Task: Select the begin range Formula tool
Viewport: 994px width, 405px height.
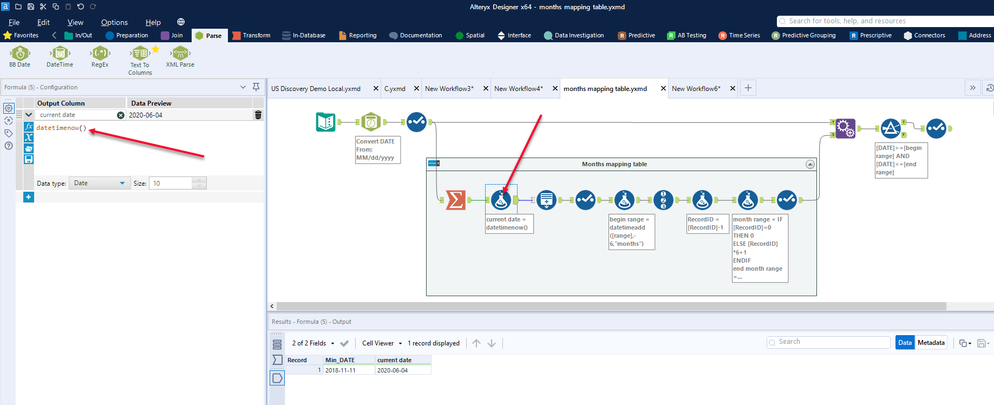Action: (x=624, y=200)
